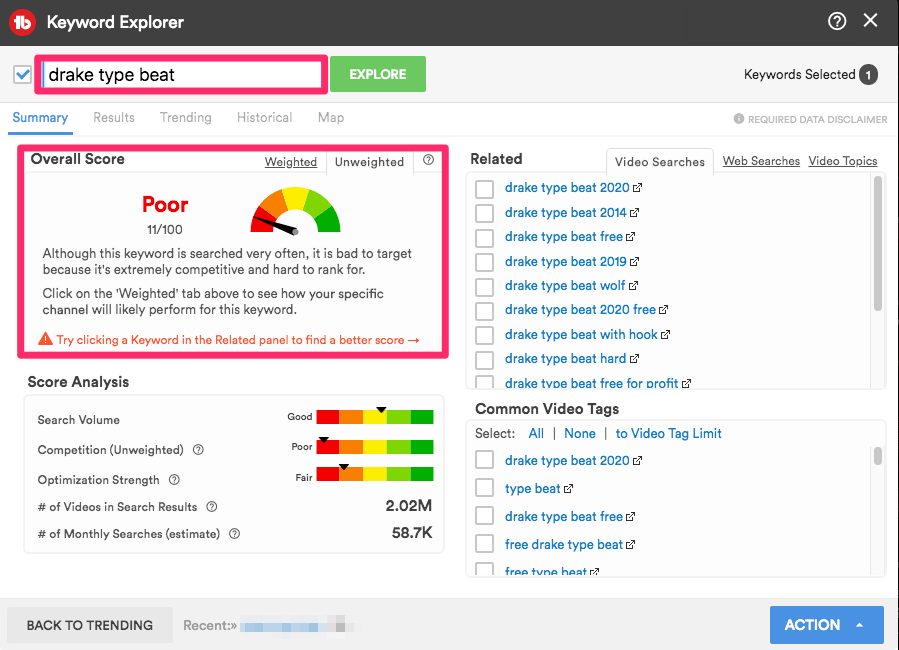The image size is (899, 650).
Task: Switch to the Trending tab
Action: coord(185,117)
